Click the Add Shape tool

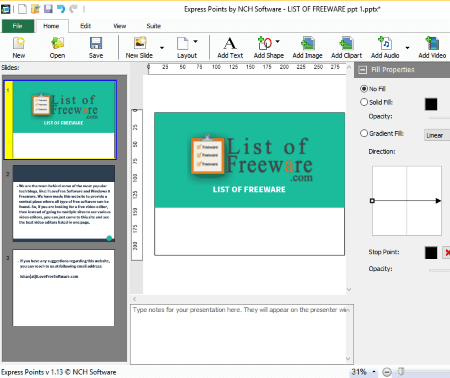269,48
